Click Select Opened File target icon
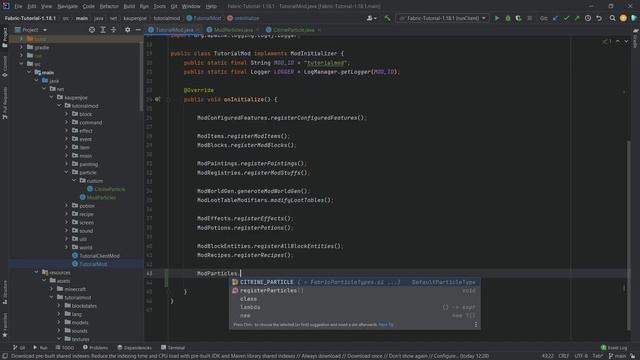 tap(92, 30)
